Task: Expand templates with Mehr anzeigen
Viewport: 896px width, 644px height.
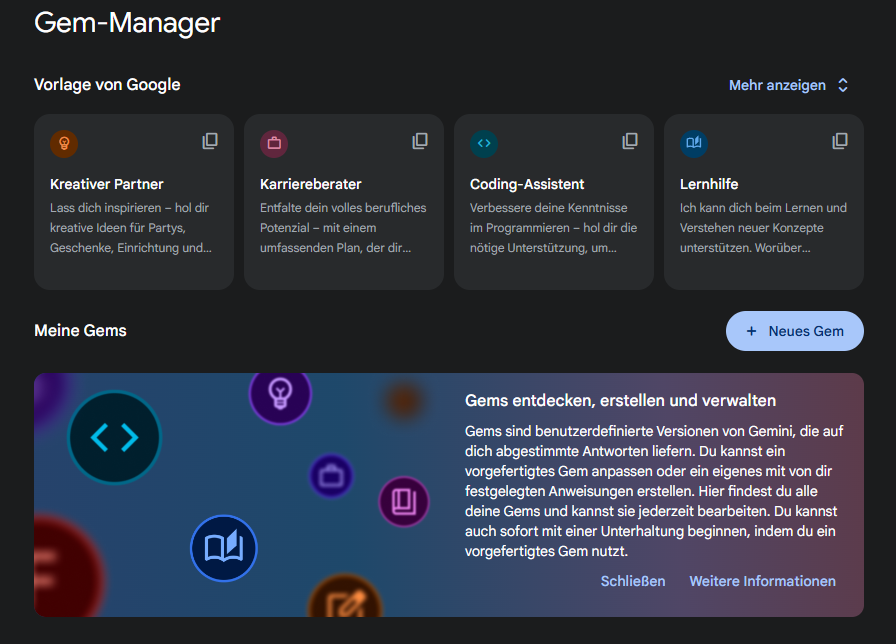Action: pyautogui.click(x=789, y=85)
